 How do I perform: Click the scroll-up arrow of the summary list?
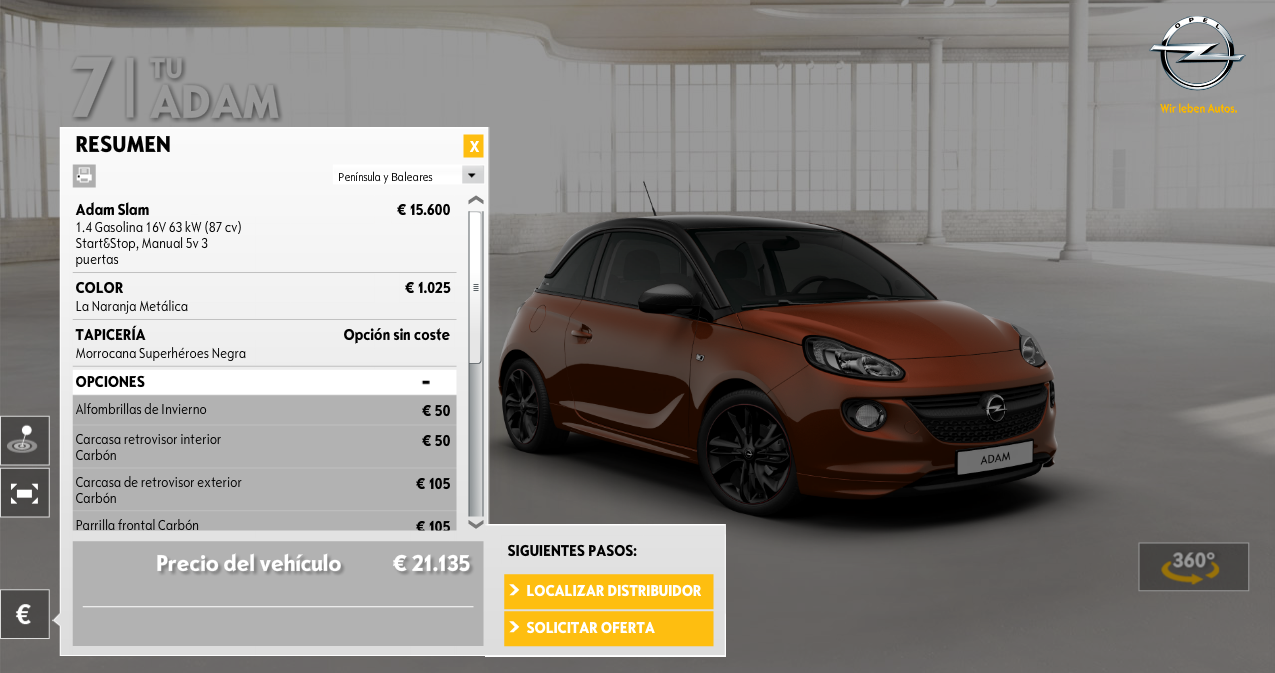(476, 201)
